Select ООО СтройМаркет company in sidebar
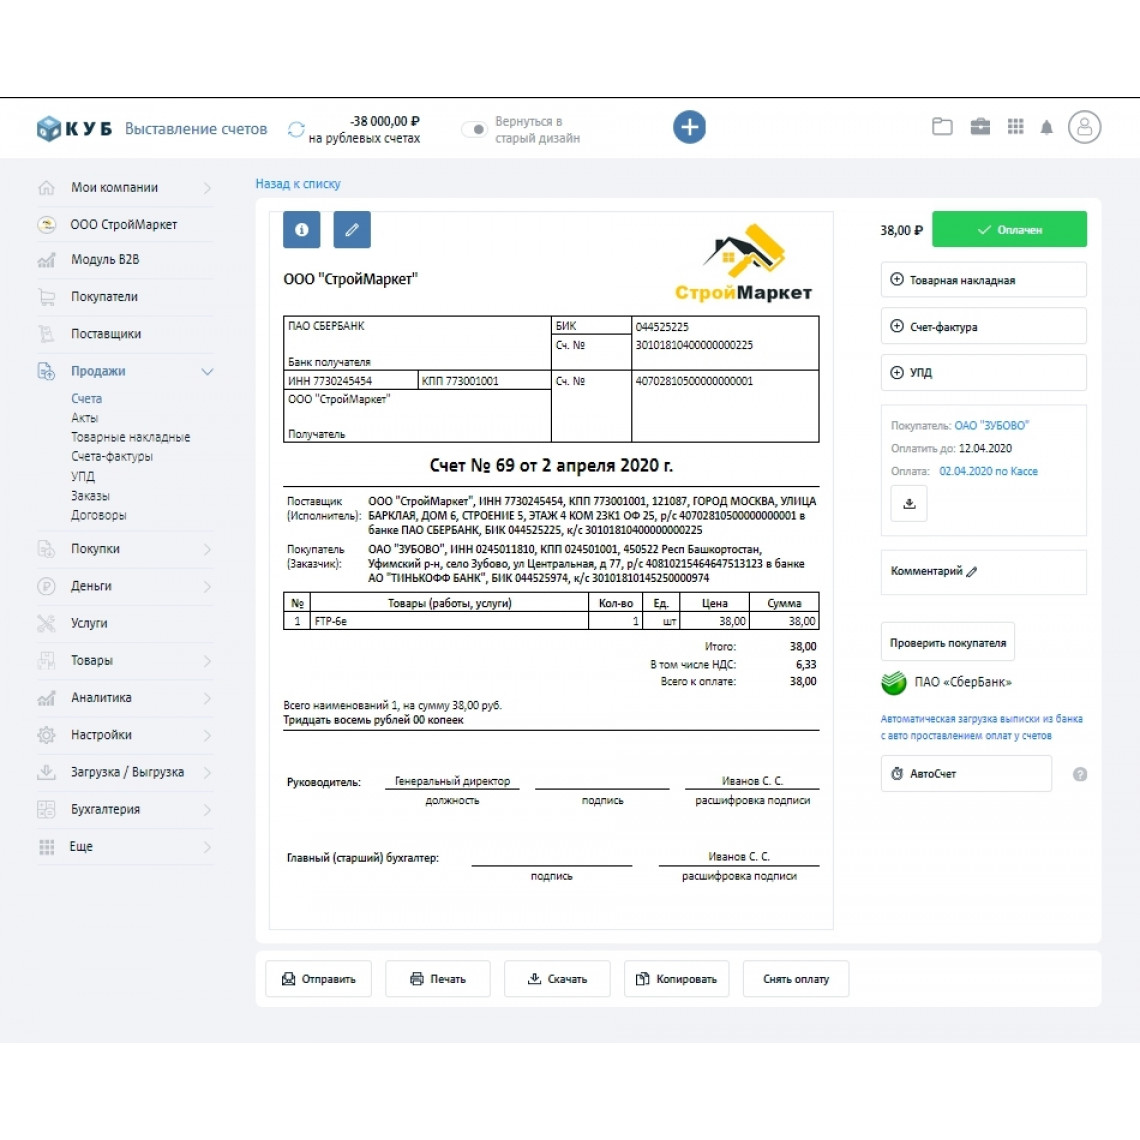This screenshot has height=1140, width=1140. click(124, 225)
